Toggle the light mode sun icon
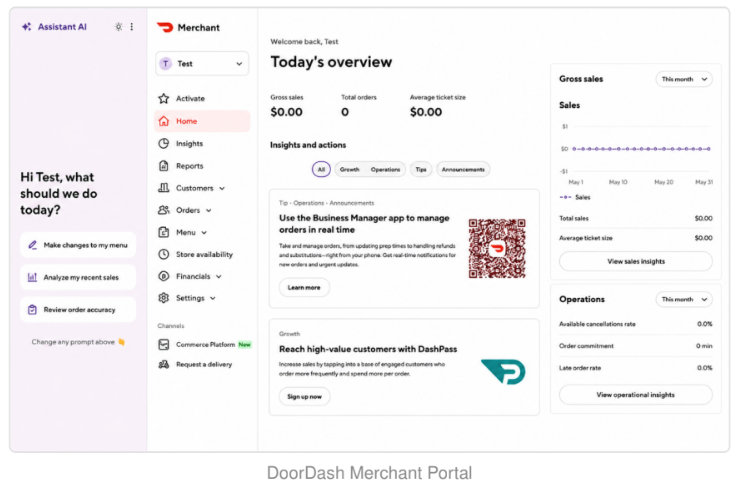The height and width of the screenshot is (490, 738). pyautogui.click(x=119, y=27)
